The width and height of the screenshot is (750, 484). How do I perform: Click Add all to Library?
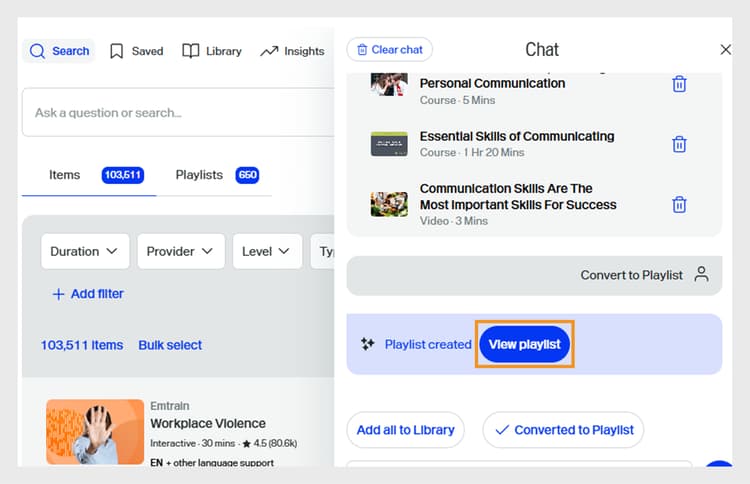pyautogui.click(x=405, y=430)
